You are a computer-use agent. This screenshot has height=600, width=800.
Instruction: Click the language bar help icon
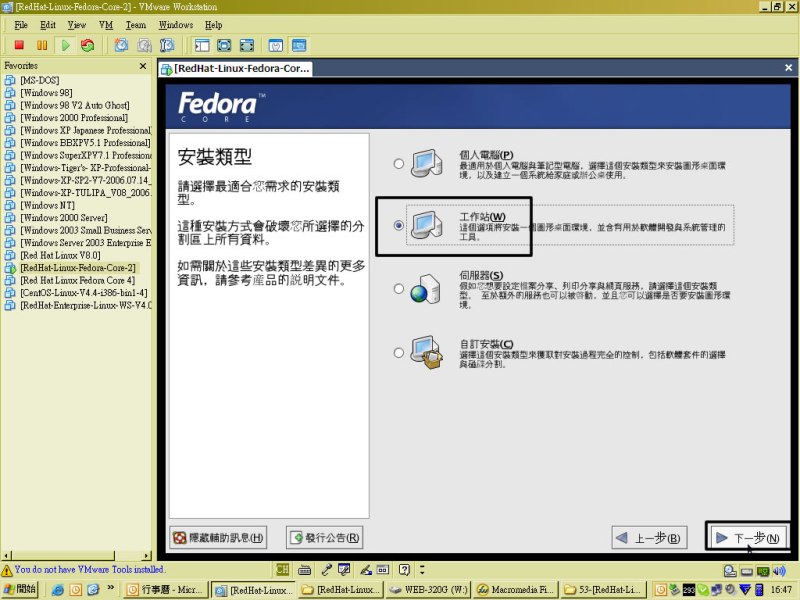(404, 569)
